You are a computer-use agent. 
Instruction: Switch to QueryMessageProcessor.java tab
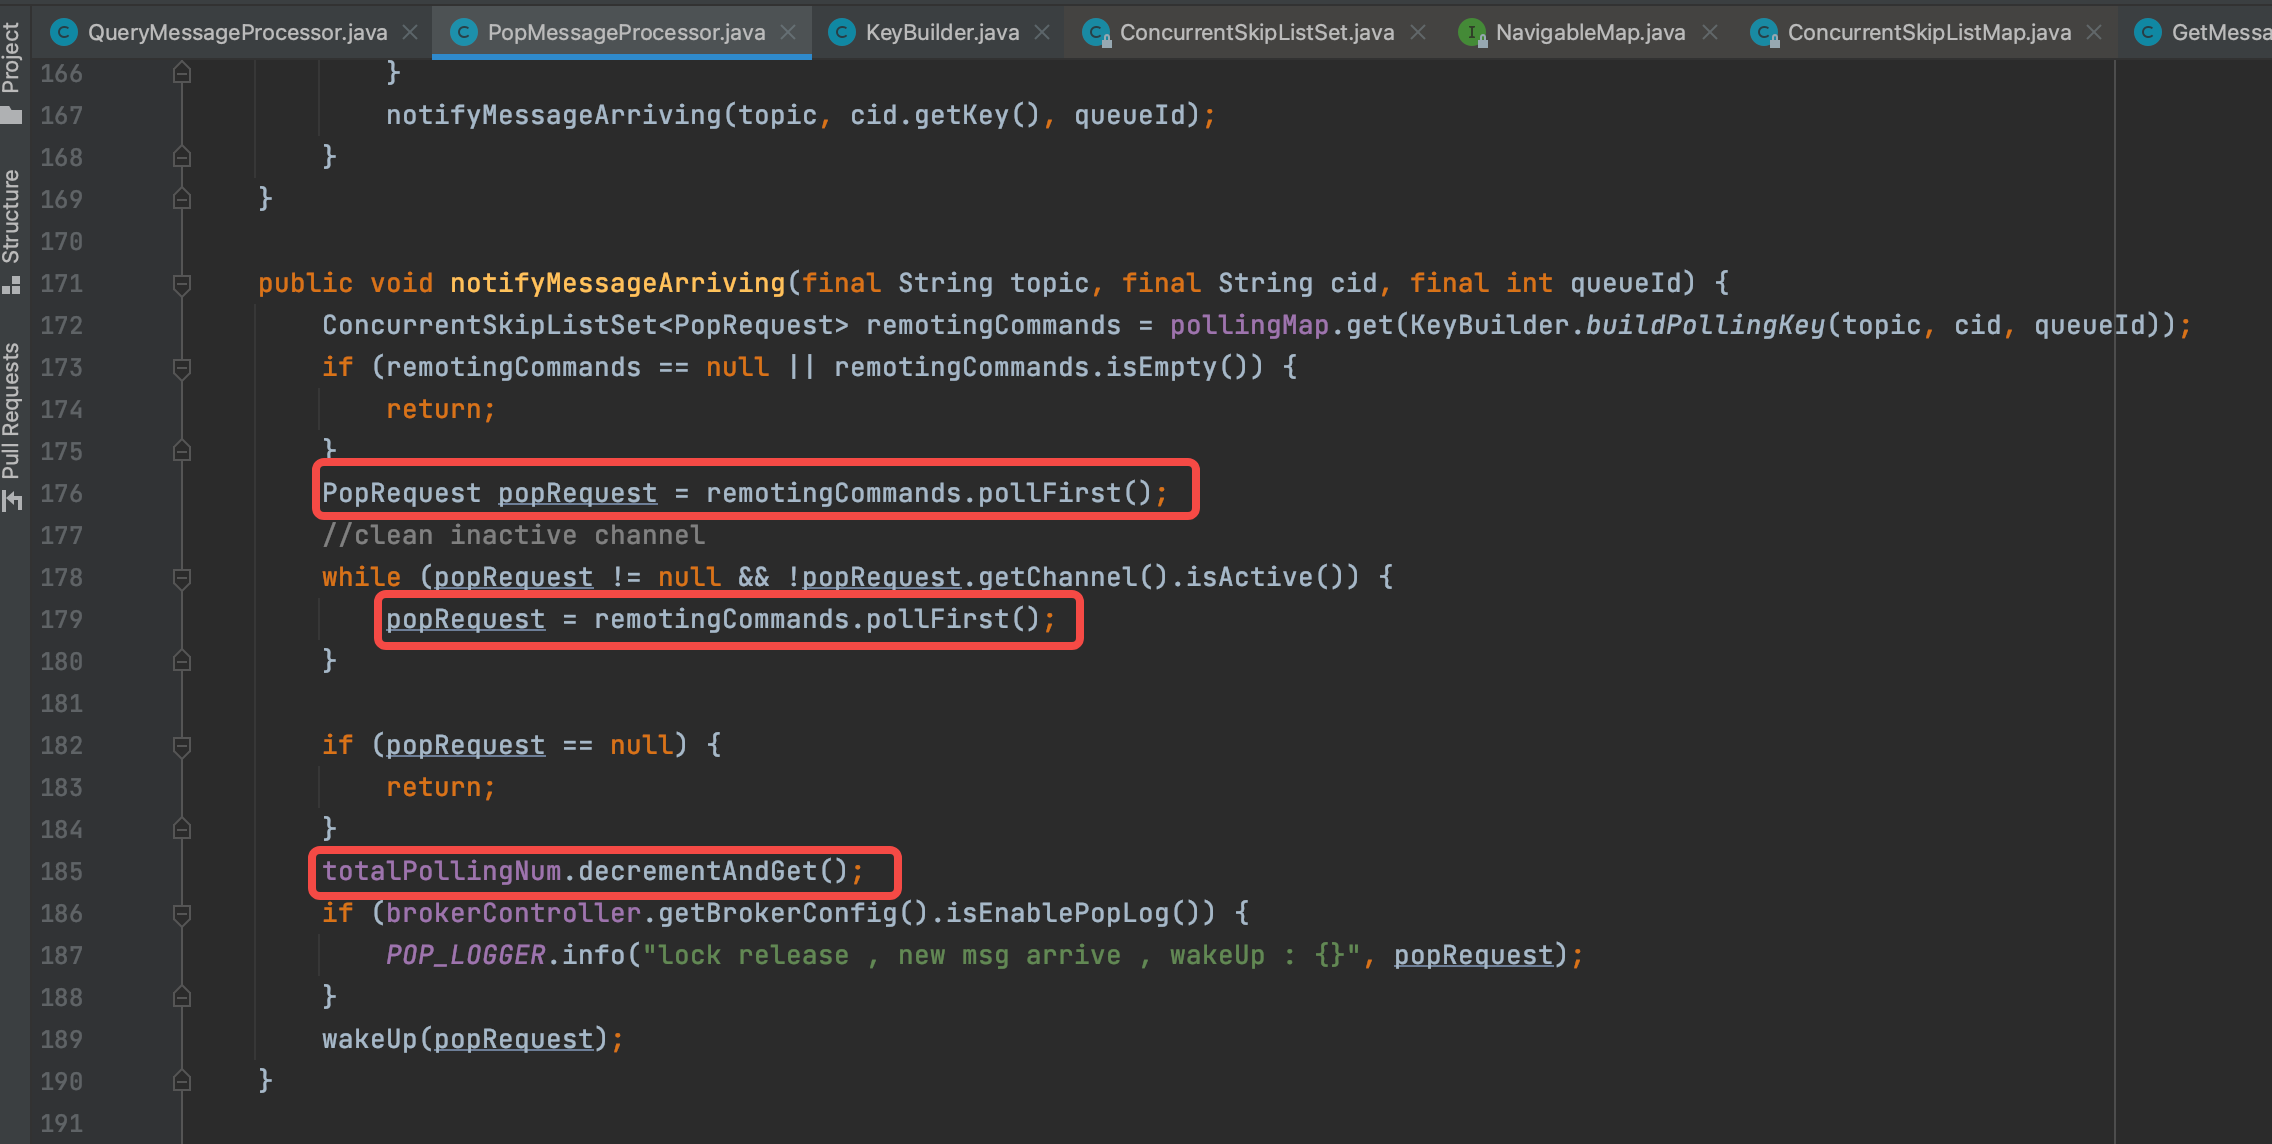click(237, 32)
